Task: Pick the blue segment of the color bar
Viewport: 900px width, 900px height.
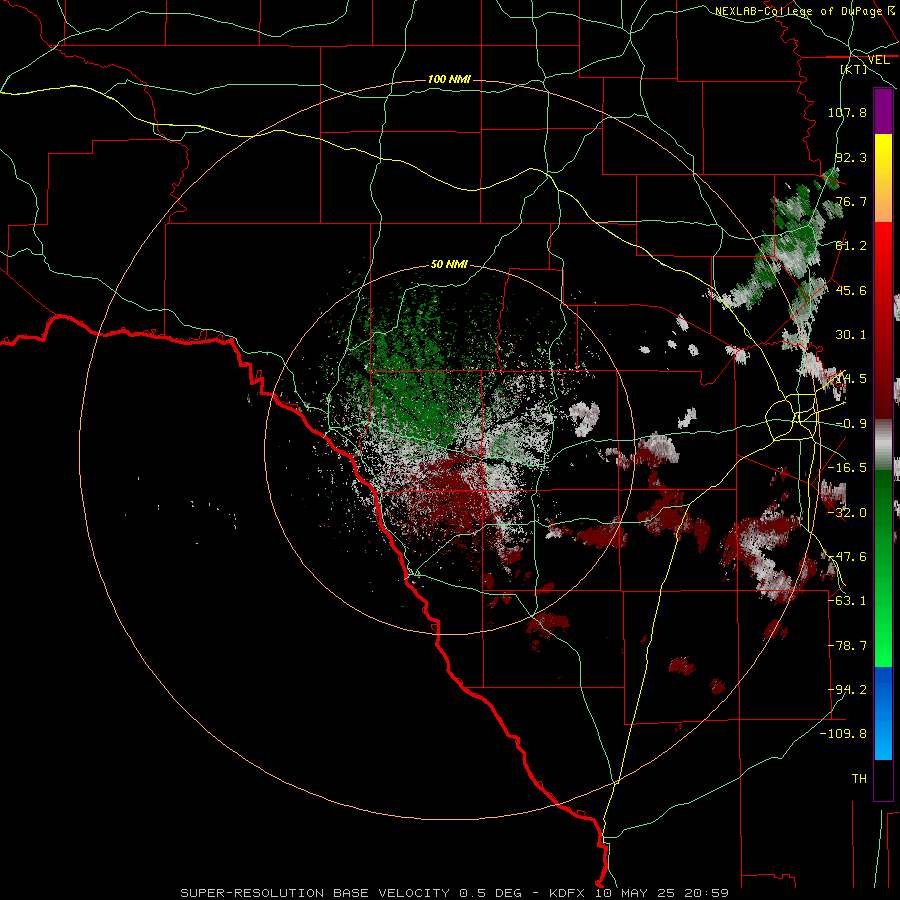Action: click(x=883, y=713)
